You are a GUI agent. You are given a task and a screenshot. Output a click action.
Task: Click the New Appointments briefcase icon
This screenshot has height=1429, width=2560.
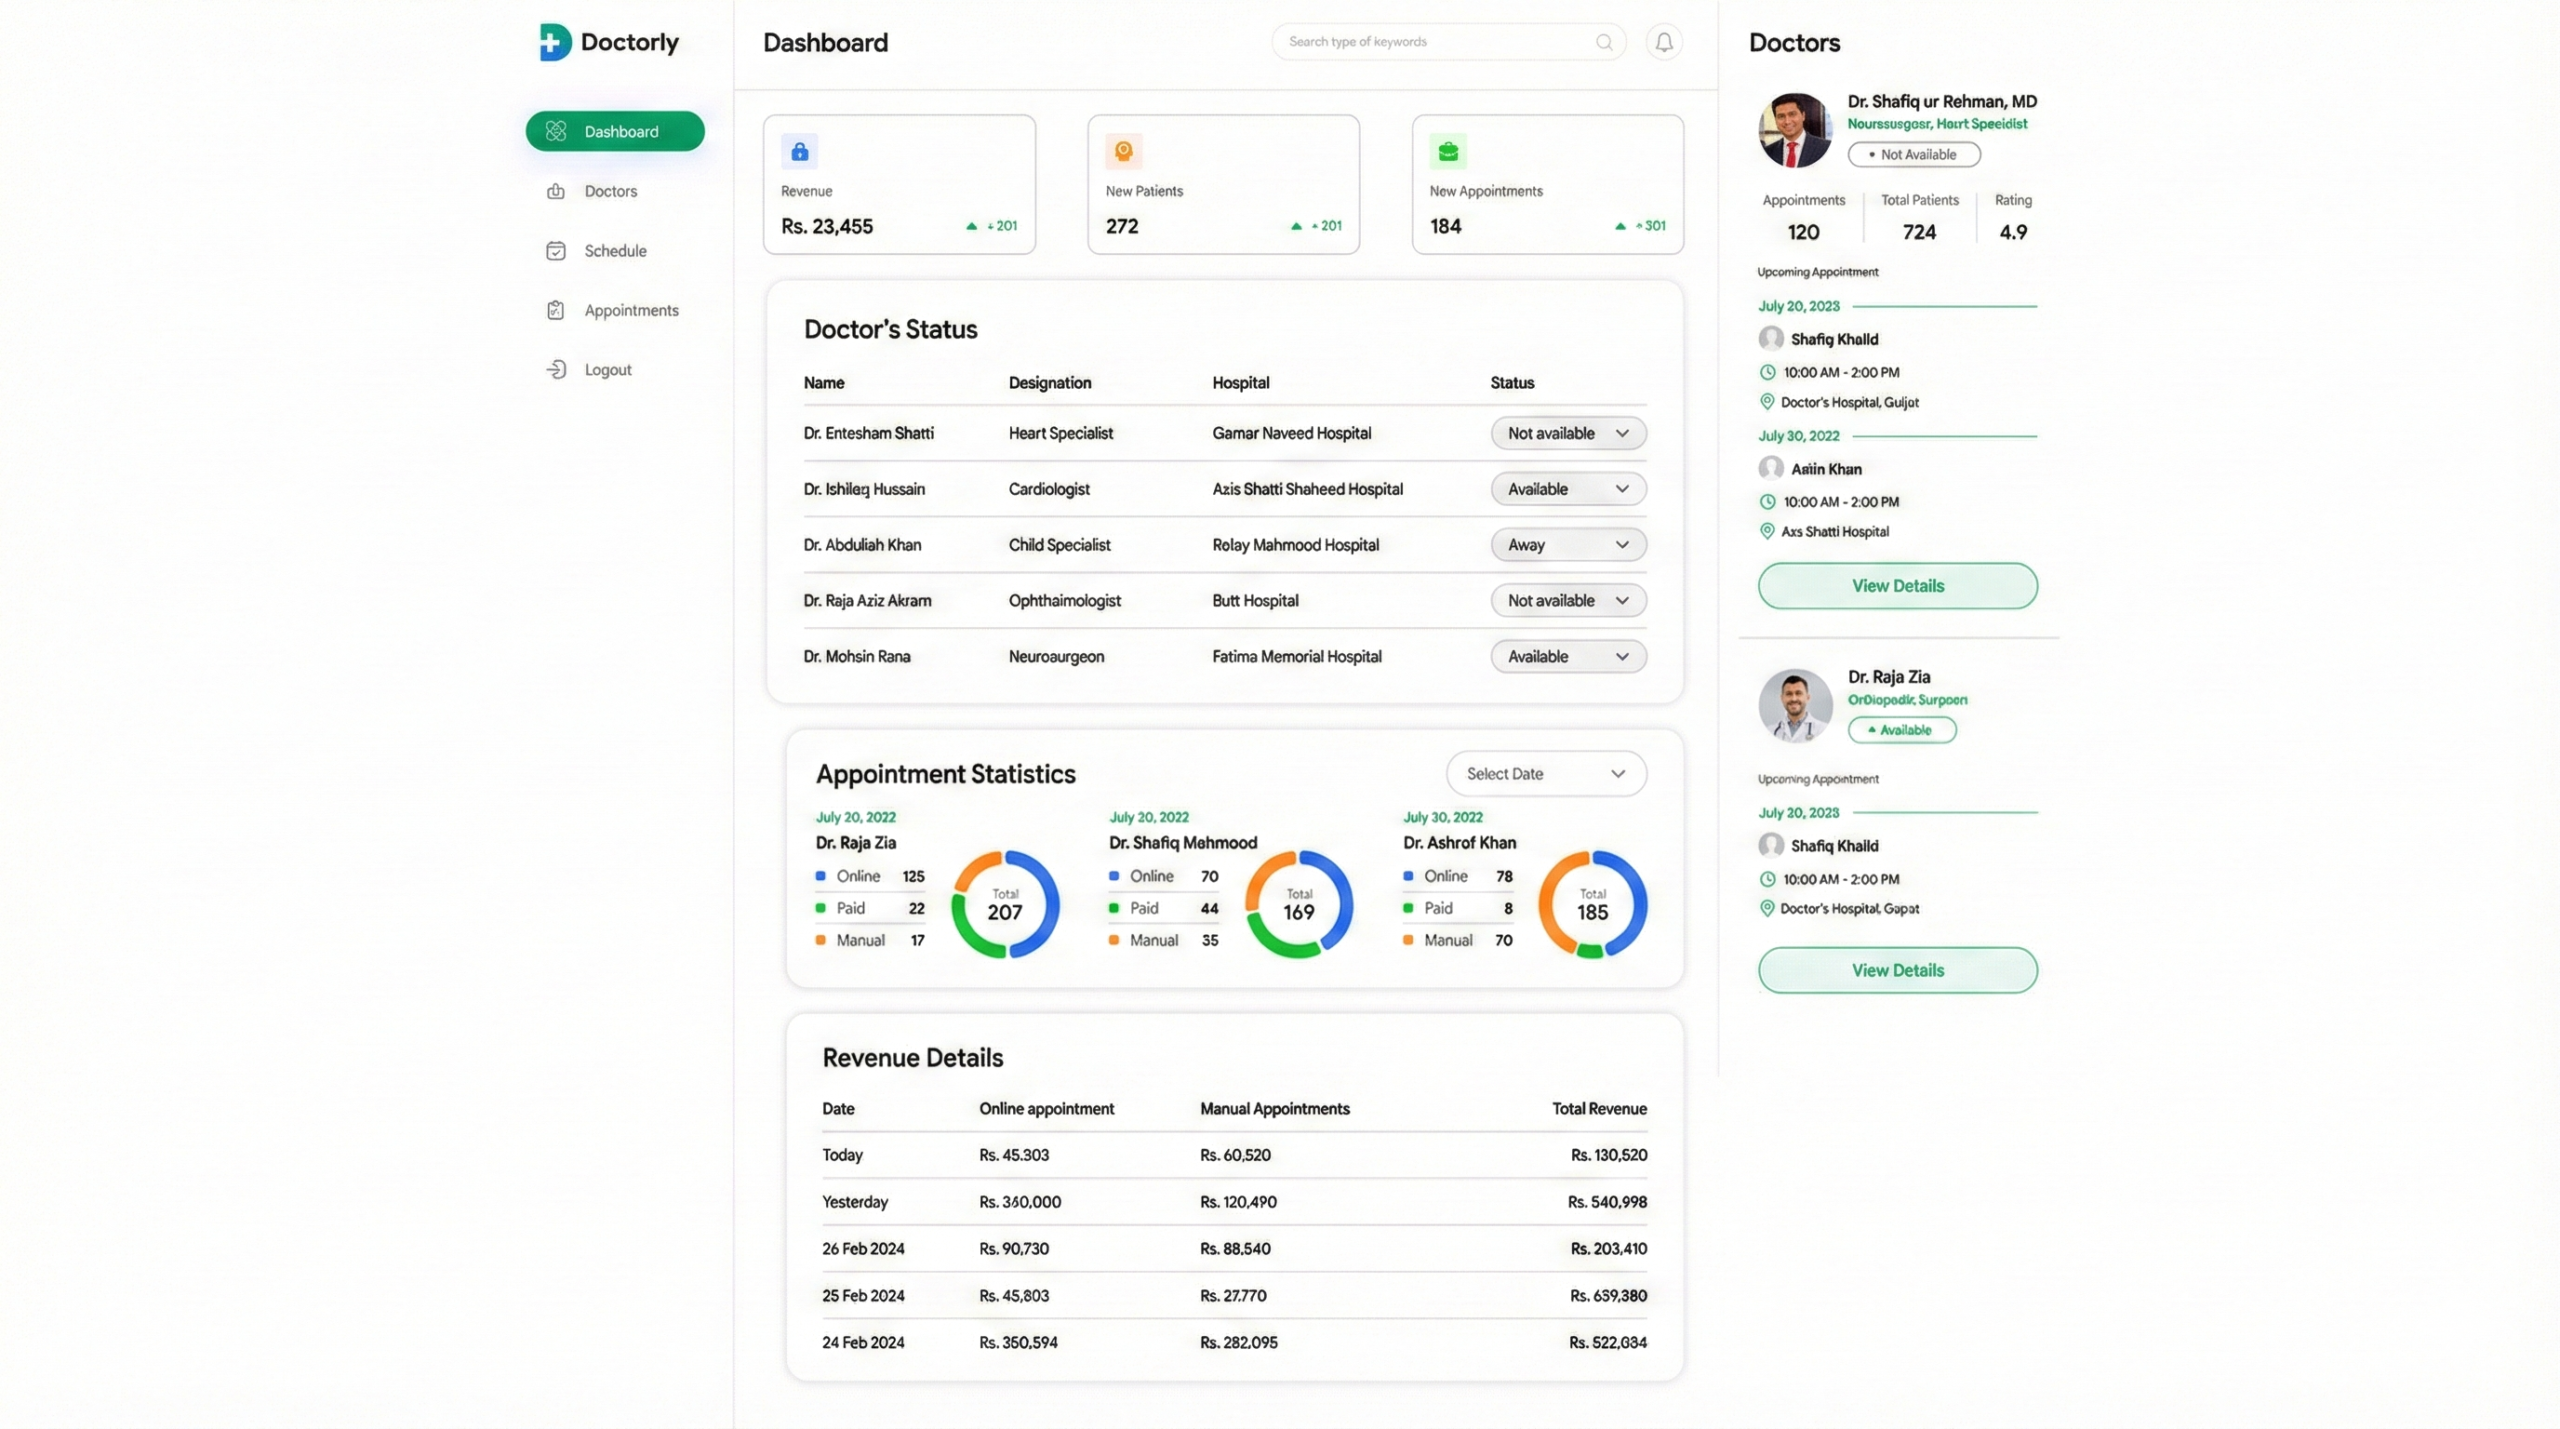coord(1448,151)
